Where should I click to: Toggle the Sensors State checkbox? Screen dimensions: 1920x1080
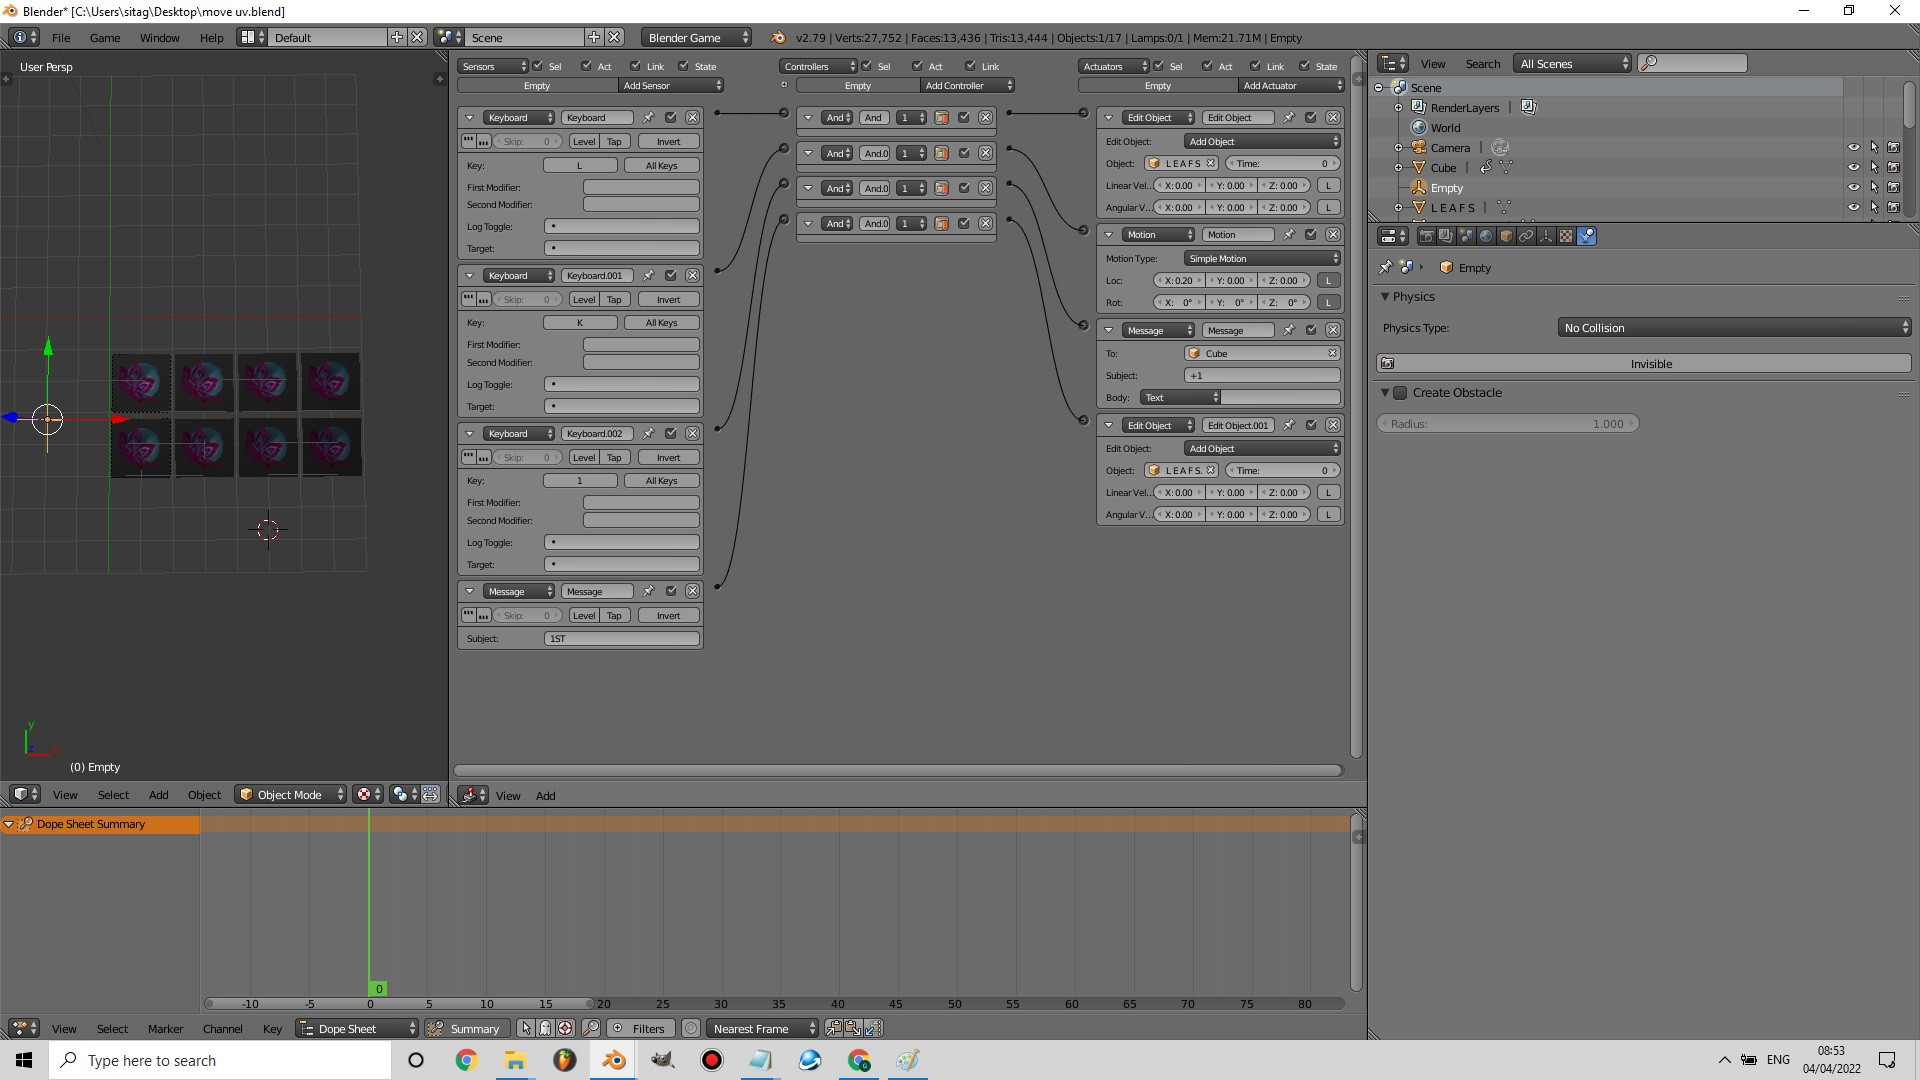pos(684,66)
